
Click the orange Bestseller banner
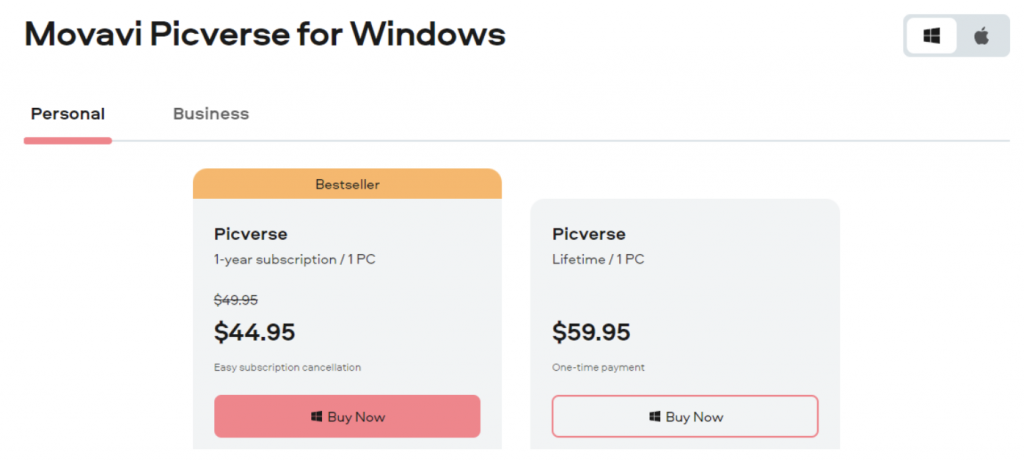[x=347, y=184]
